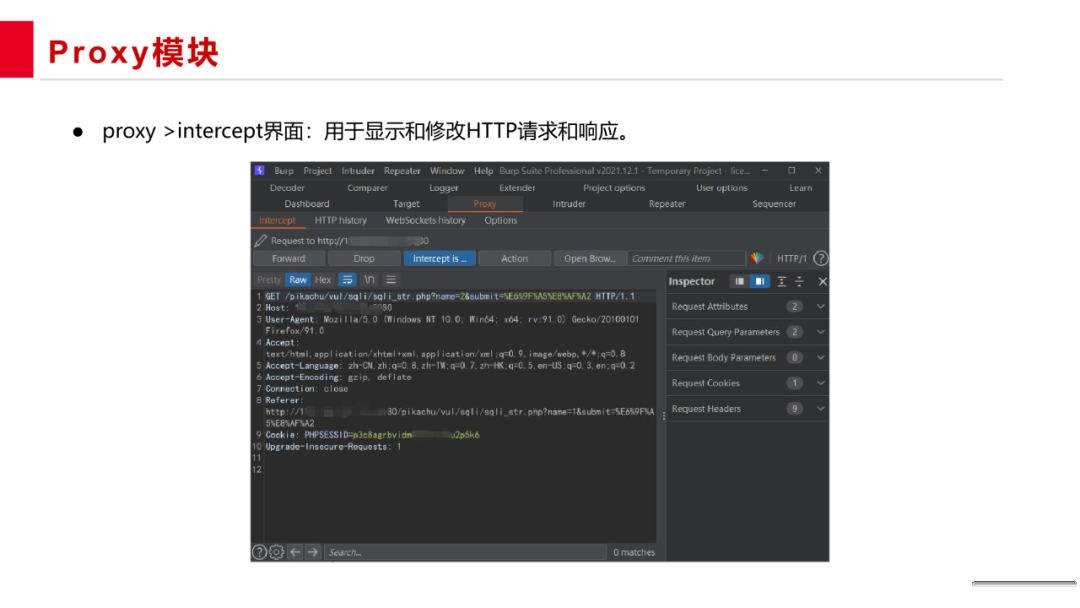Open the Repeater menu in menu bar
Image resolution: width=1080 pixels, height=608 pixels.
(402, 171)
